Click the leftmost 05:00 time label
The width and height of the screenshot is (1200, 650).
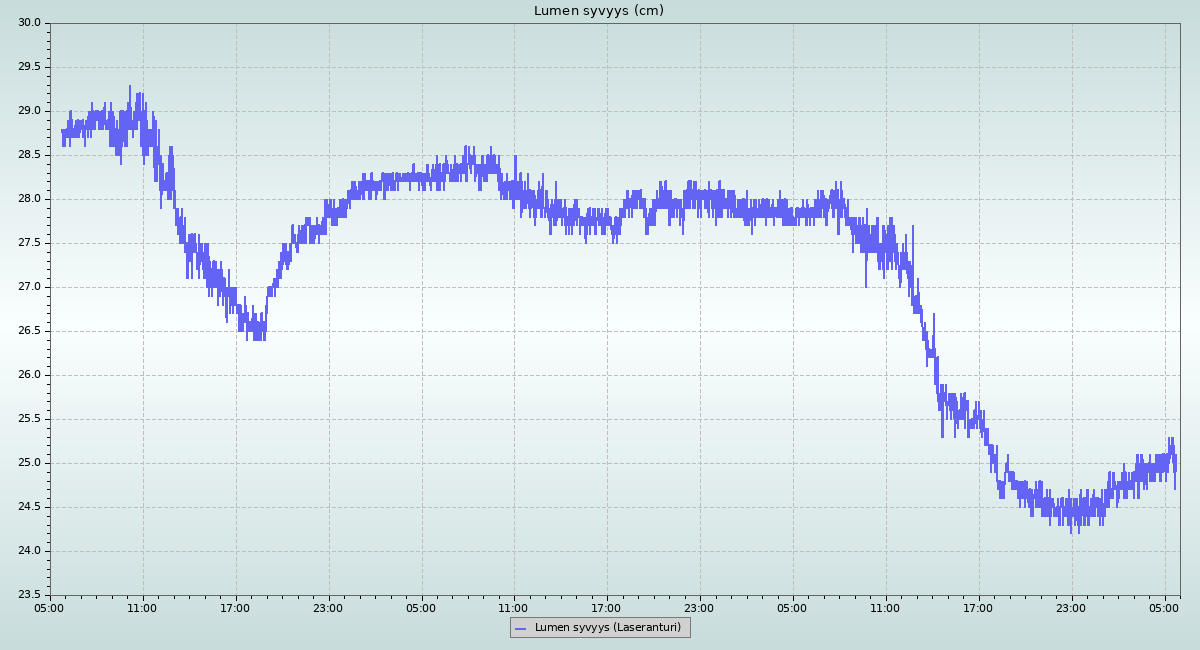pyautogui.click(x=50, y=608)
